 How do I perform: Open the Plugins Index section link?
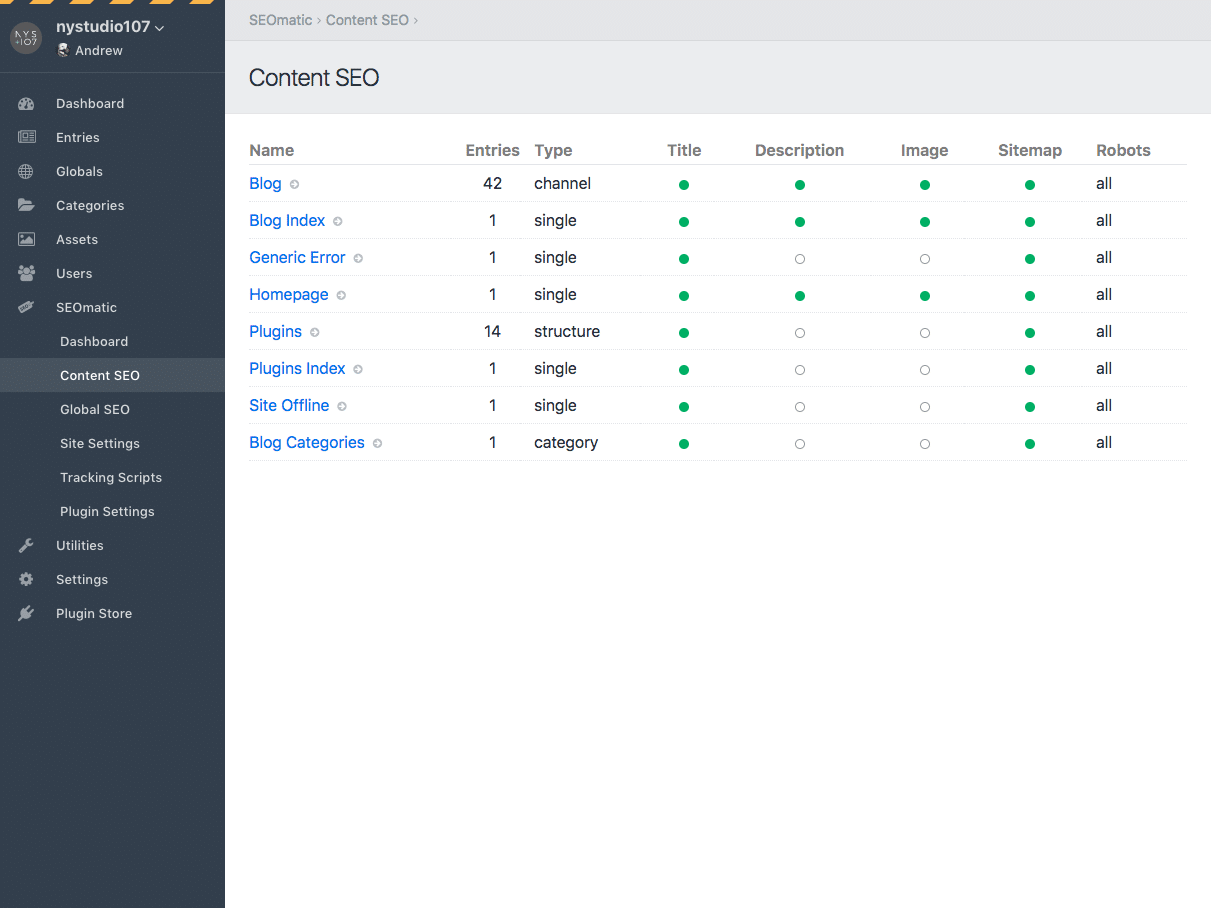click(x=297, y=369)
